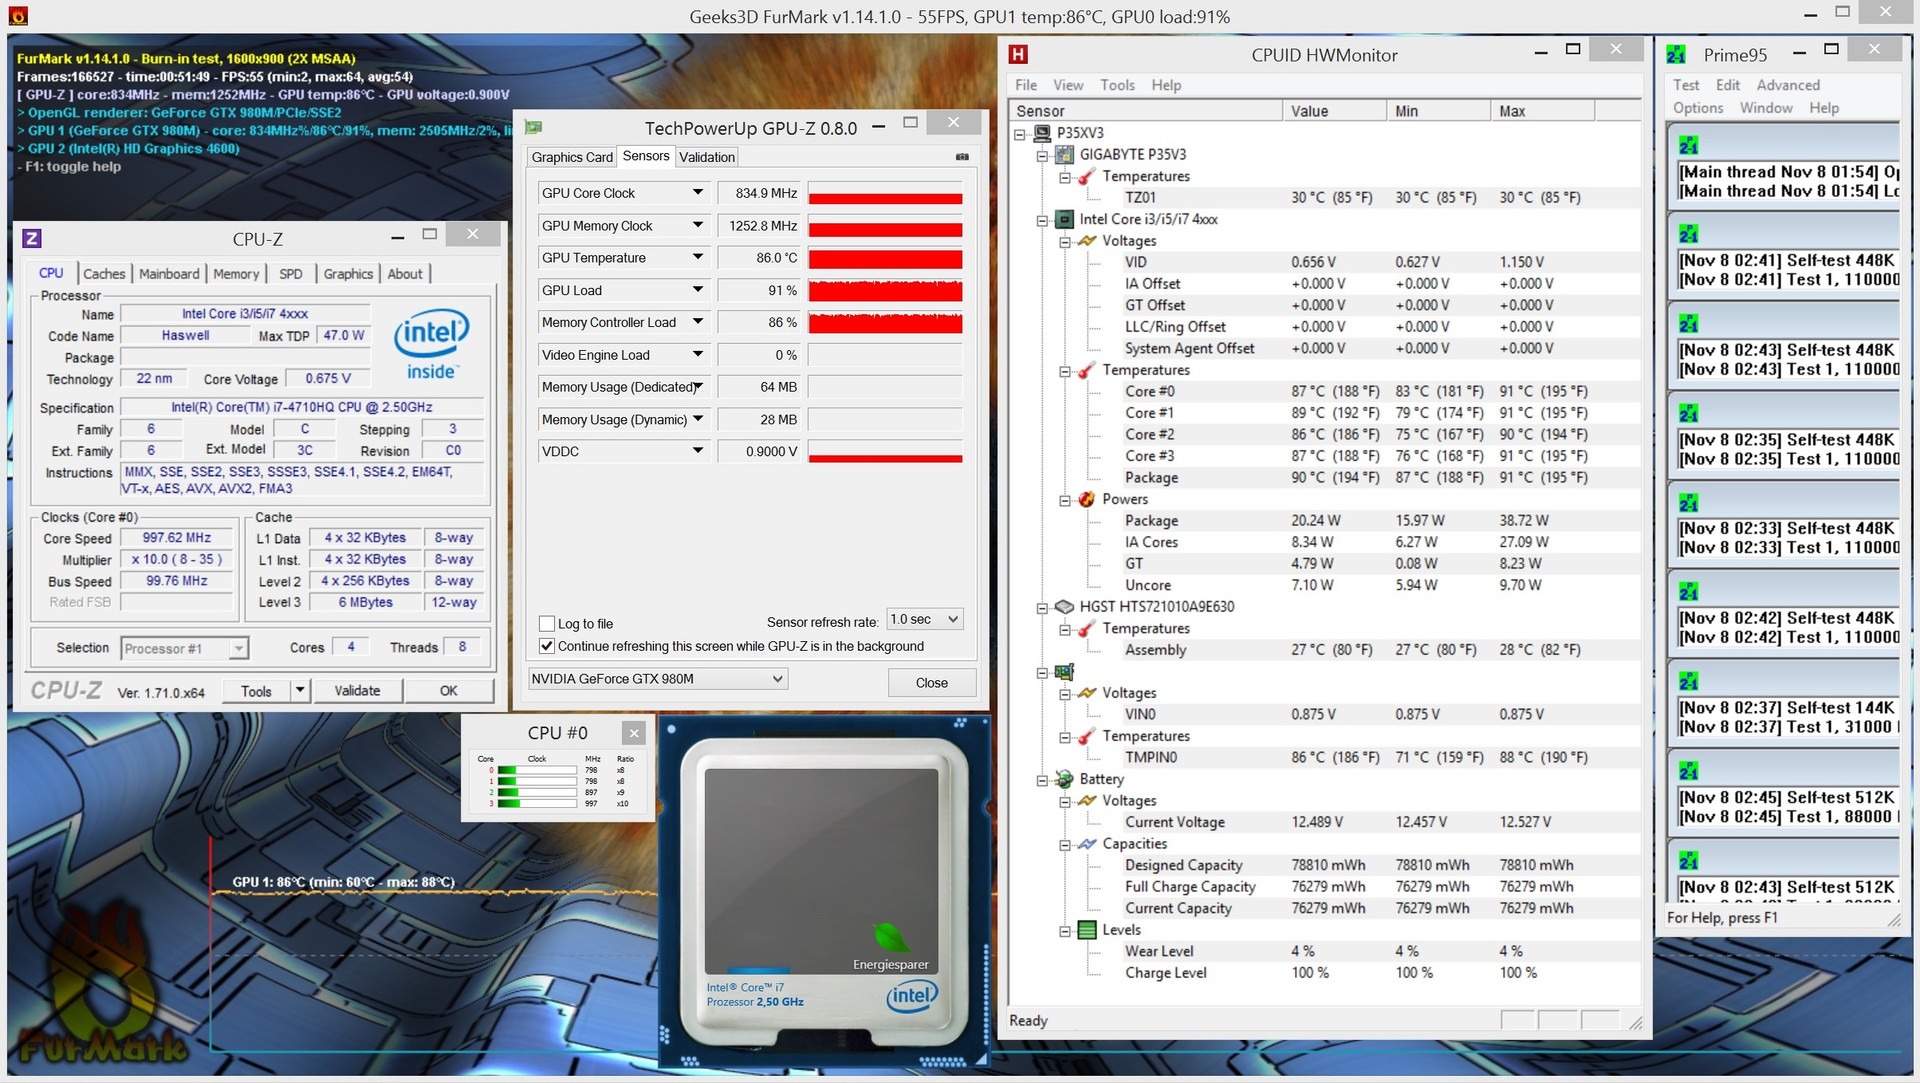Click the FurMark icon in the title bar
Viewport: 1920px width, 1083px height.
pyautogui.click(x=18, y=15)
